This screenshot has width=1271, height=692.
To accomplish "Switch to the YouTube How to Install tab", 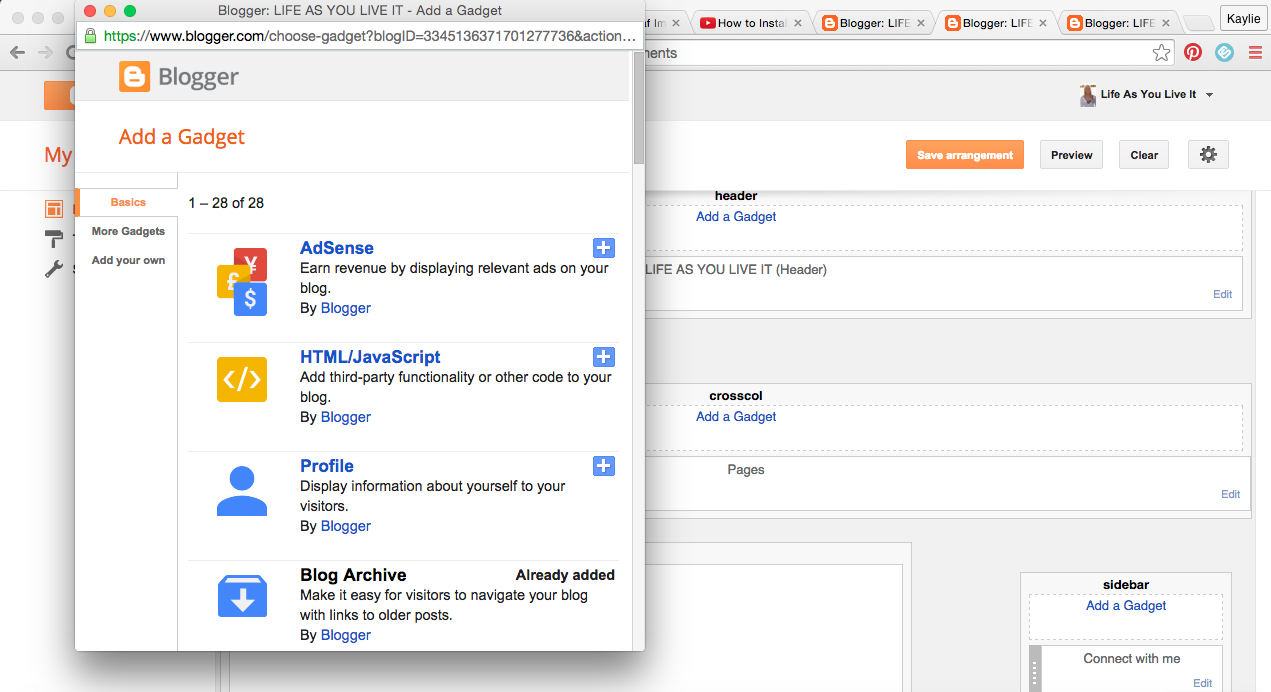I will pos(752,22).
